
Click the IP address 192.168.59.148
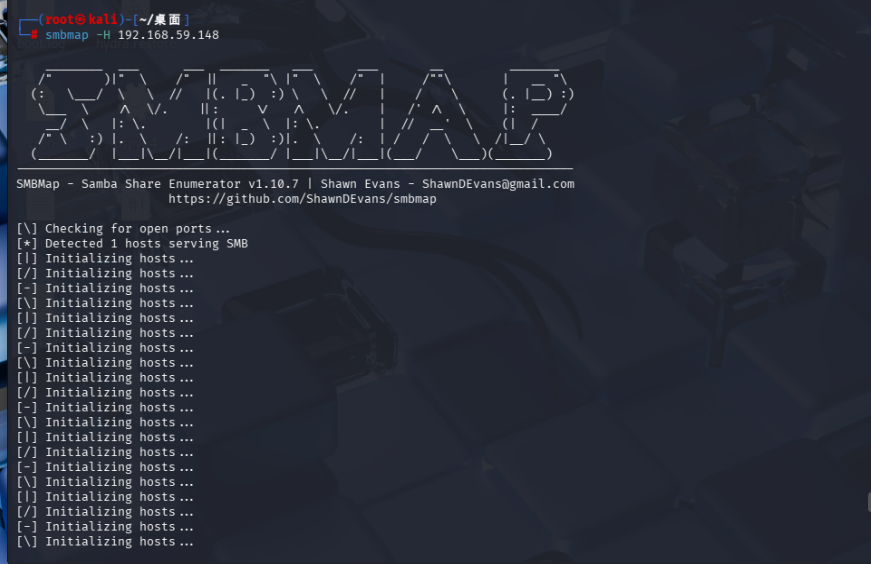pos(168,35)
